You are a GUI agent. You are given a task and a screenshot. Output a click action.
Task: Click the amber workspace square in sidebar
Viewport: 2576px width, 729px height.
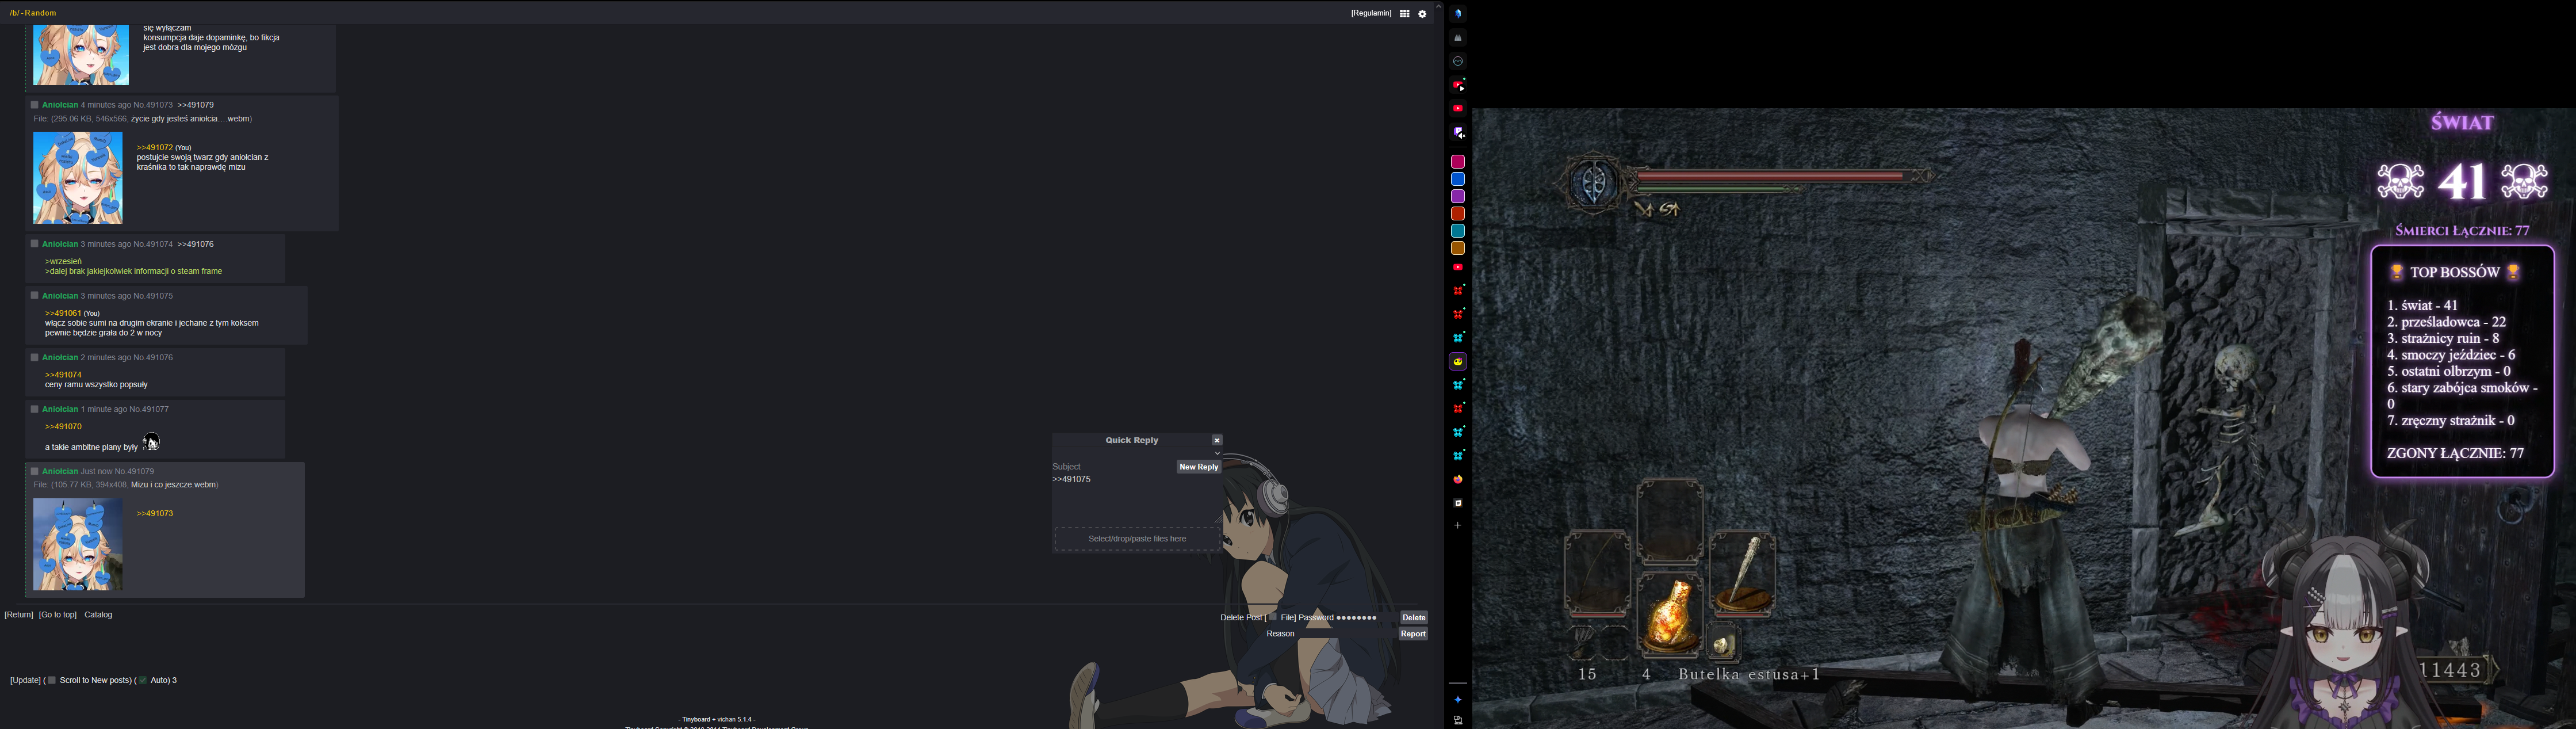tap(1458, 249)
